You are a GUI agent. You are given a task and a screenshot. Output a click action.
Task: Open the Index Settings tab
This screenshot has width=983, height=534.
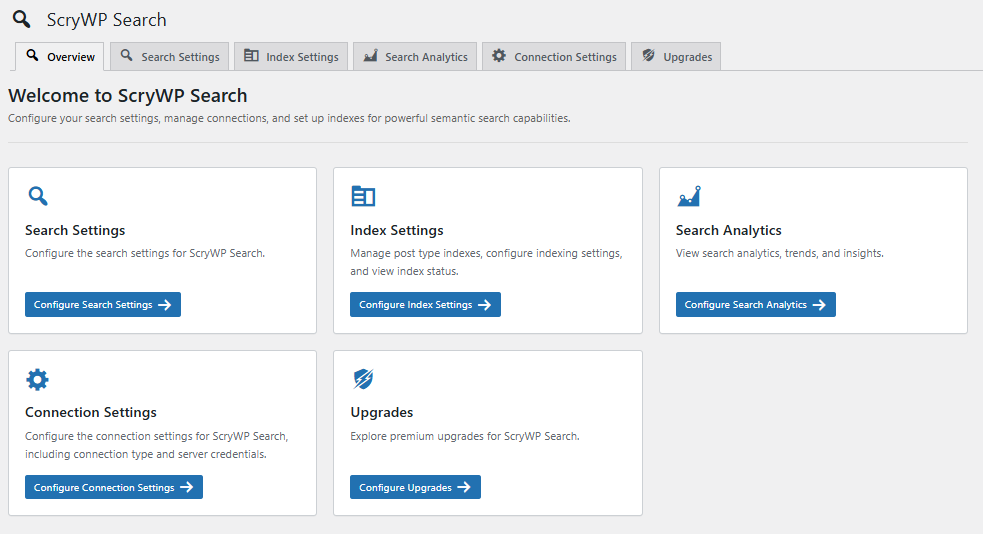292,57
